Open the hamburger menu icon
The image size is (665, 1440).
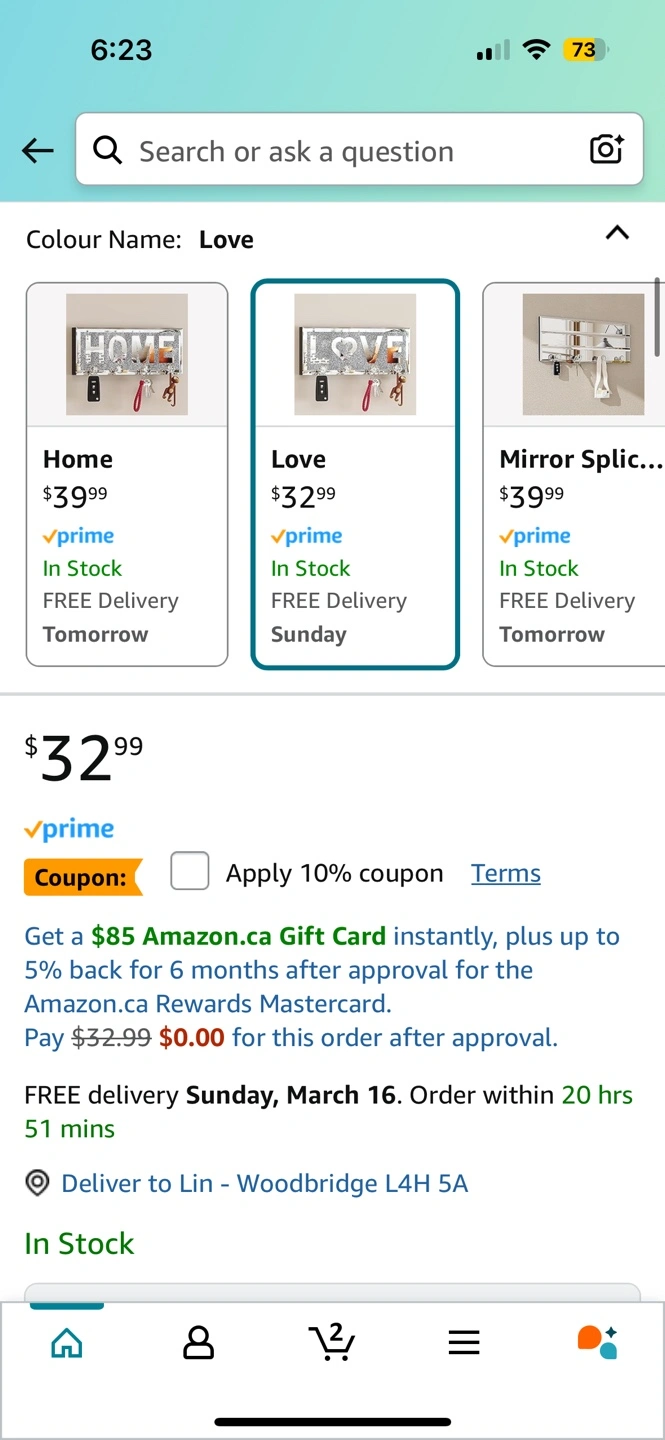pyautogui.click(x=464, y=1342)
